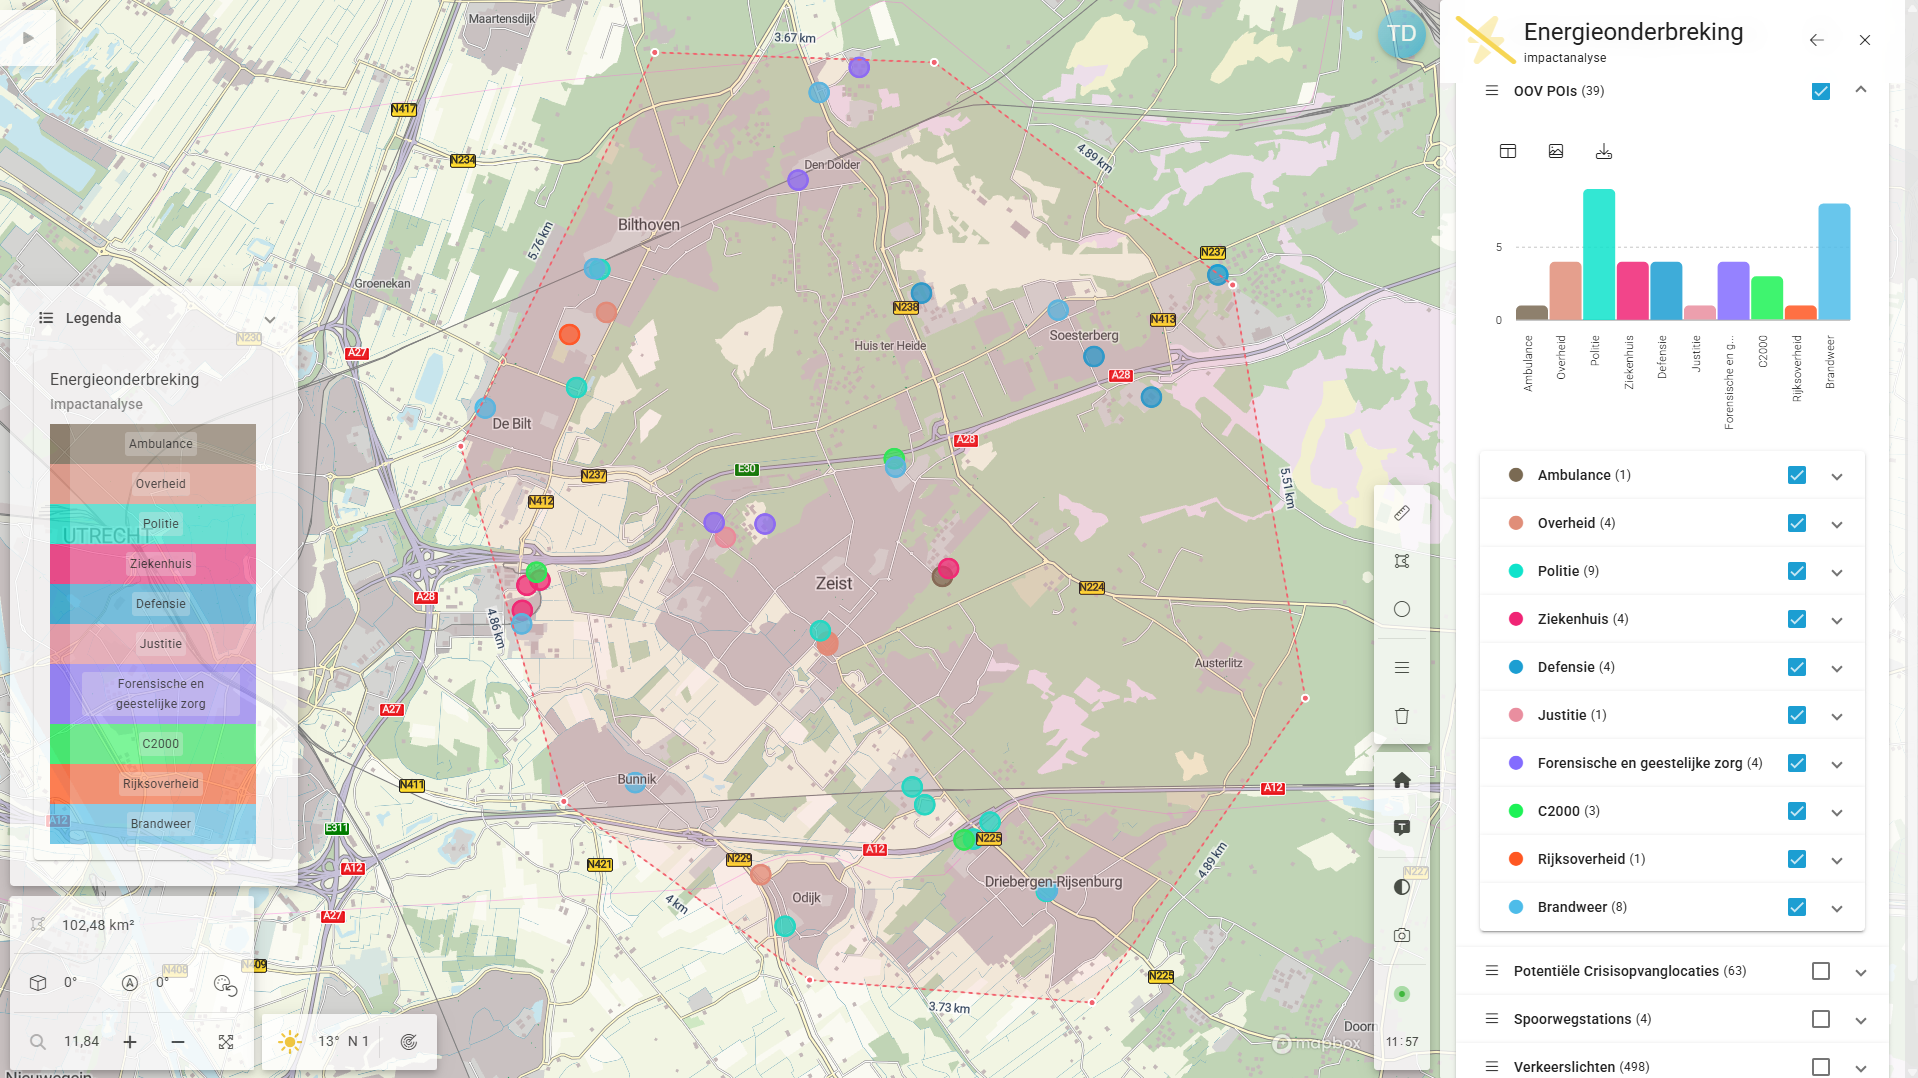Uncheck the Politie layer checkbox
This screenshot has width=1918, height=1078.
[x=1796, y=571]
